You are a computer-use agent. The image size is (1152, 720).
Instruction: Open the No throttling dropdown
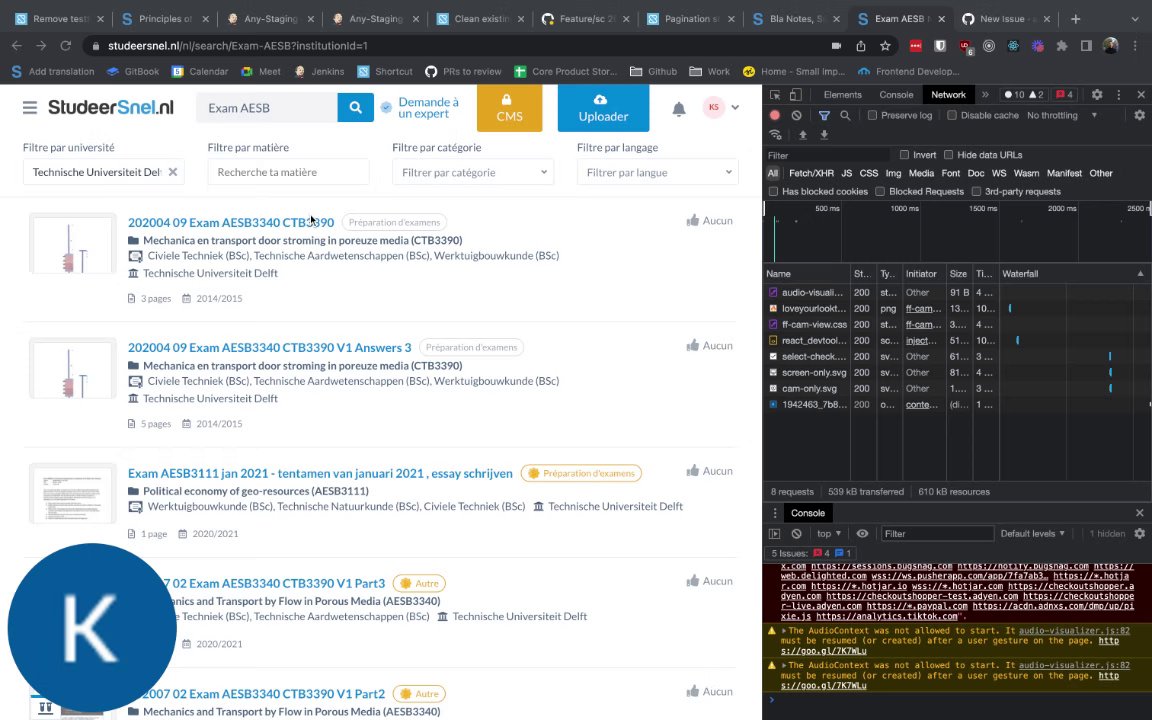coord(1062,115)
